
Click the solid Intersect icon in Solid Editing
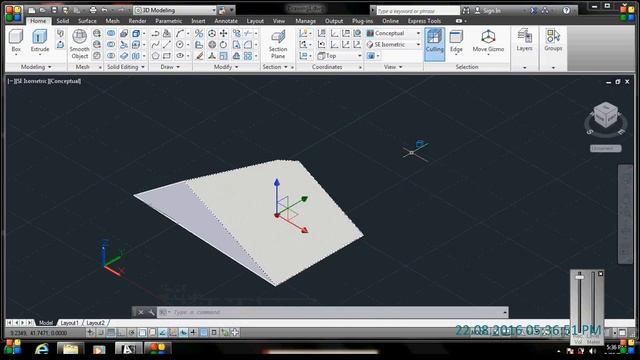pos(111,55)
